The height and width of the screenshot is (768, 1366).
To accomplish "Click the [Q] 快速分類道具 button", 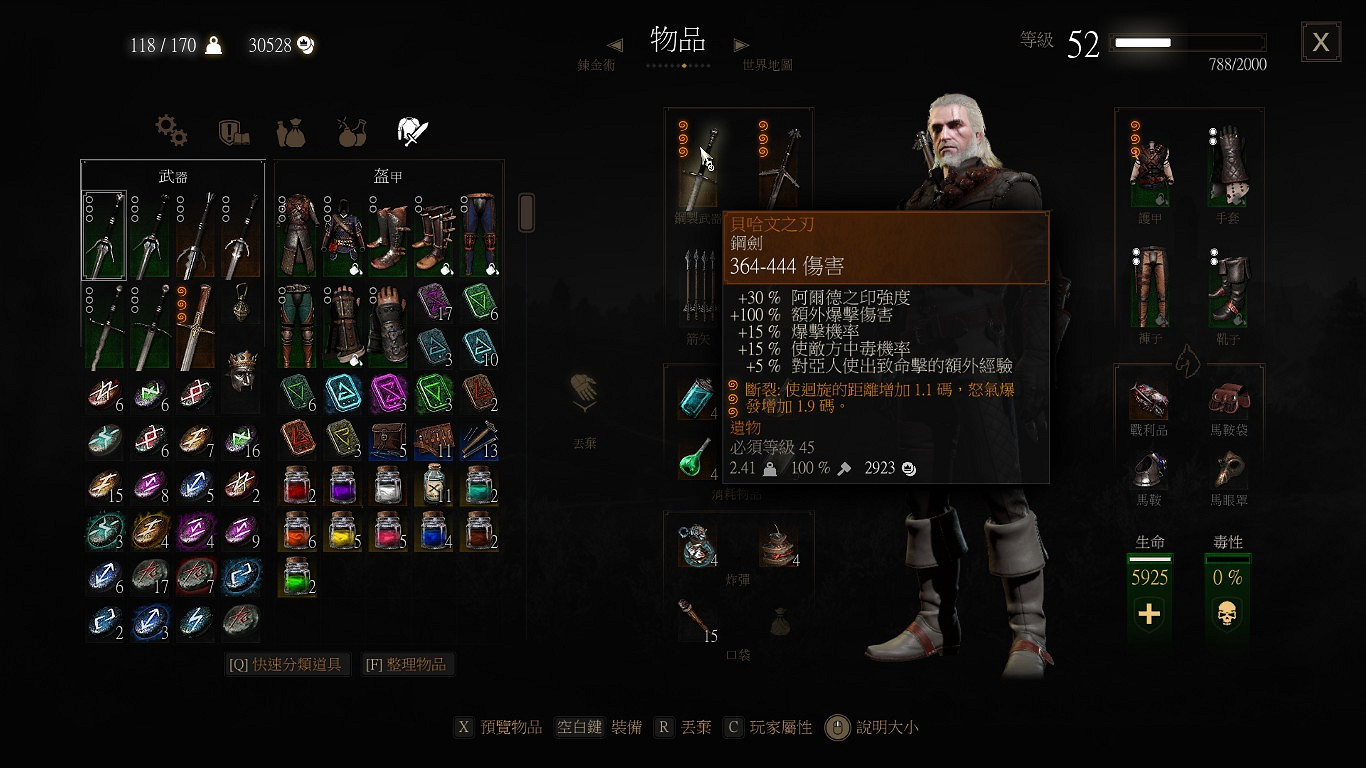I will (x=288, y=664).
